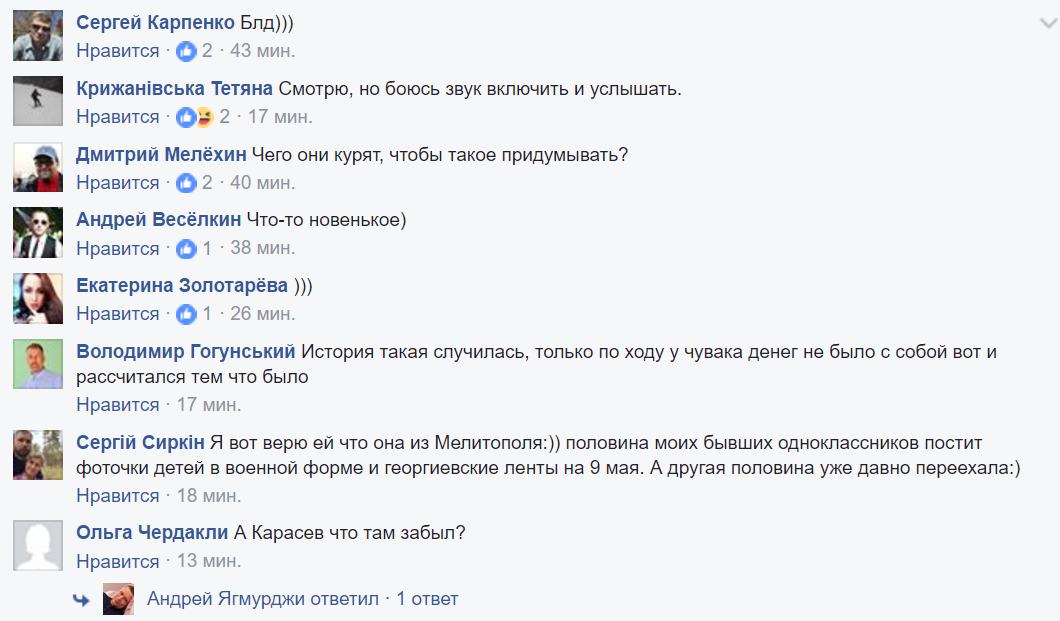Open Дмитрий Мелёхин's avatar thumbnail
The image size is (1060, 621).
(38, 168)
